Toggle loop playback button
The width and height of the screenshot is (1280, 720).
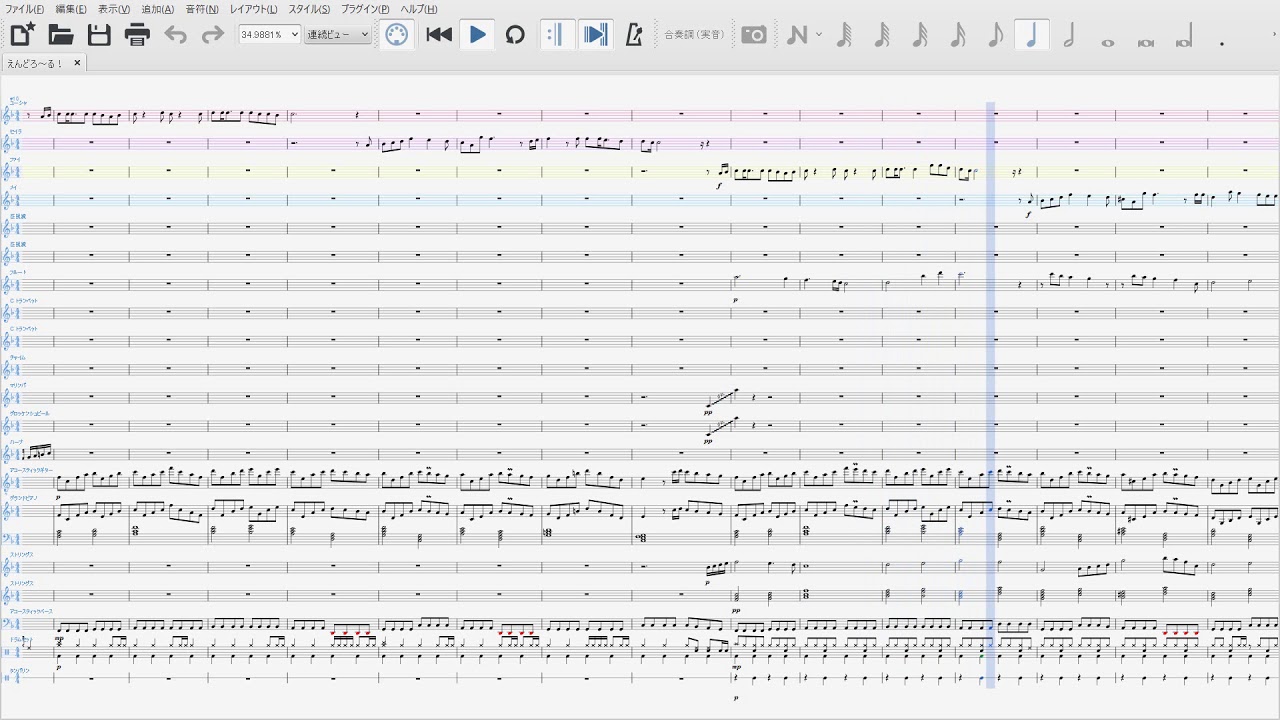[x=515, y=35]
